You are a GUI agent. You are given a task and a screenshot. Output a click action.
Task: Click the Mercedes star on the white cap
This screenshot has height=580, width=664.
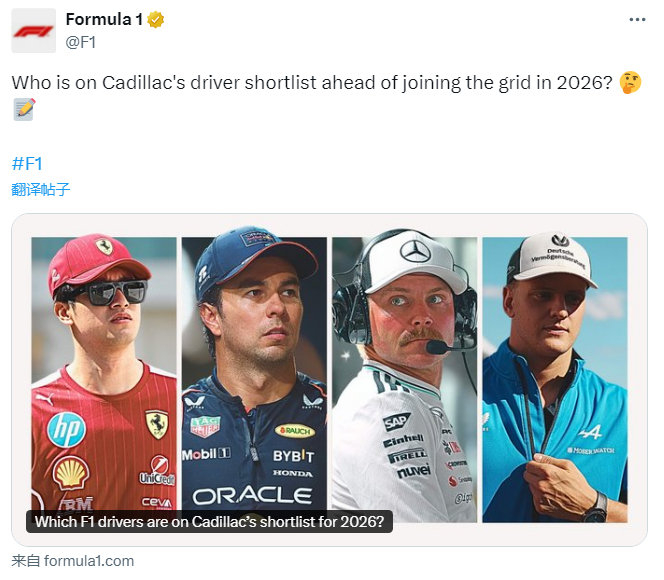tap(415, 250)
